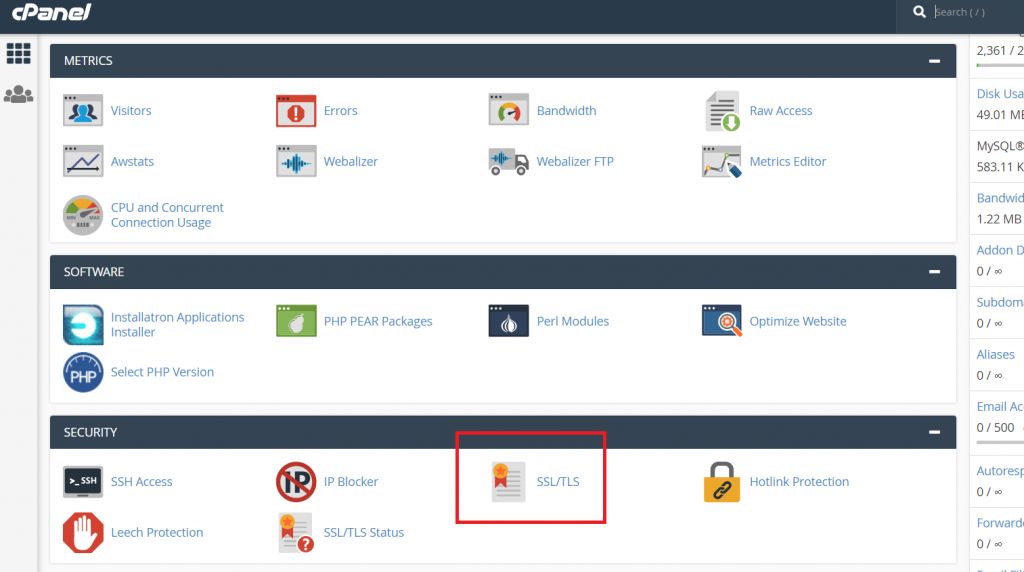
Task: Click the User Manager people icon in sidebar
Action: pyautogui.click(x=18, y=95)
